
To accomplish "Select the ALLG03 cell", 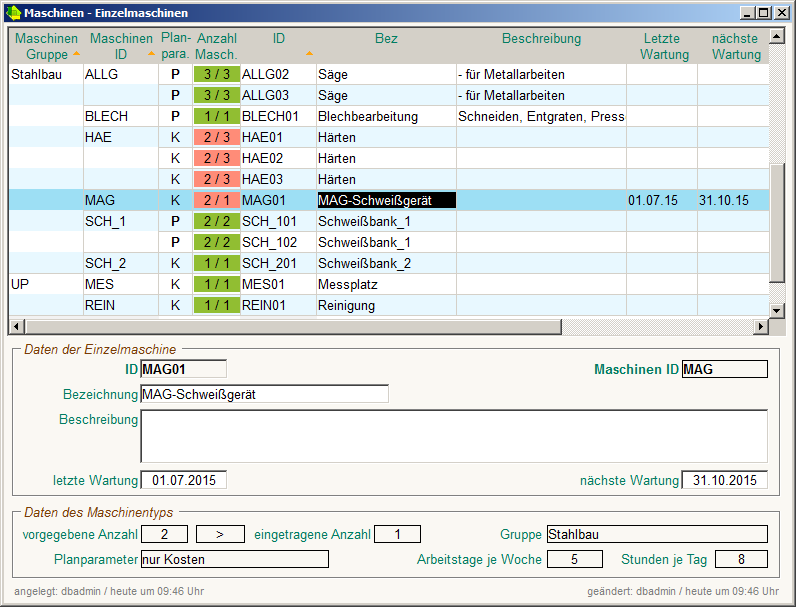I will point(278,95).
